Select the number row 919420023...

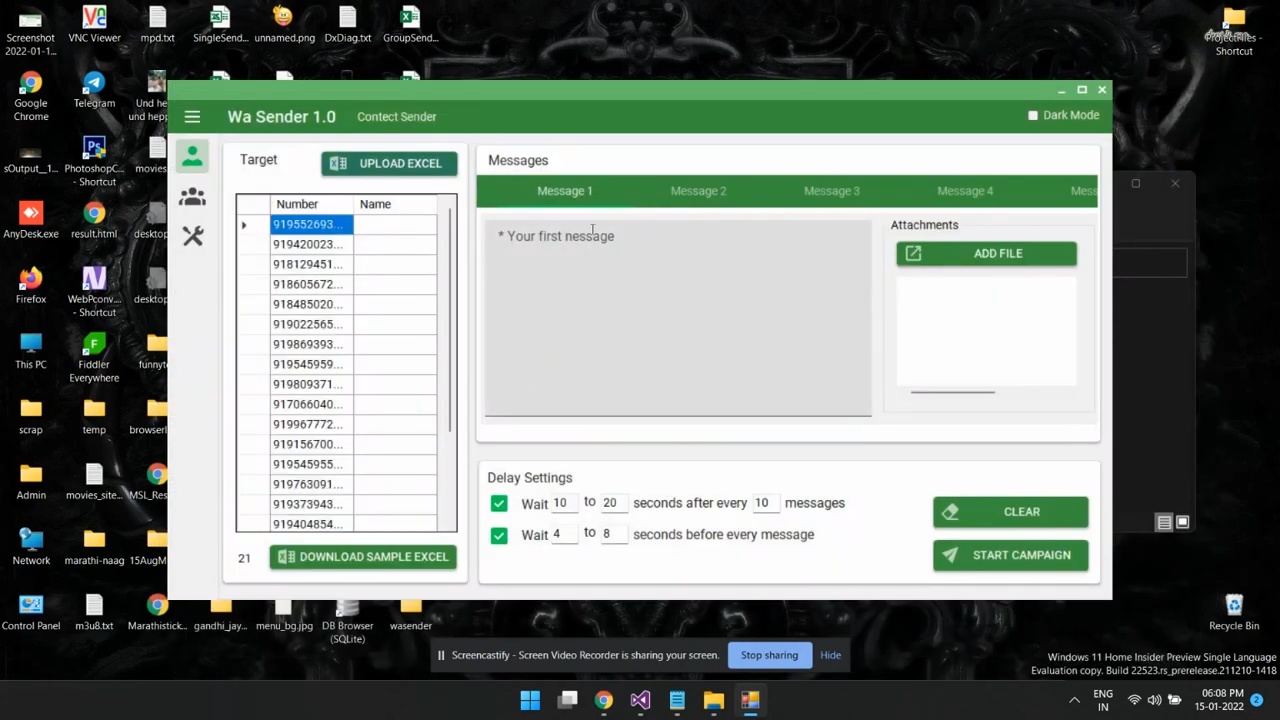coord(311,244)
